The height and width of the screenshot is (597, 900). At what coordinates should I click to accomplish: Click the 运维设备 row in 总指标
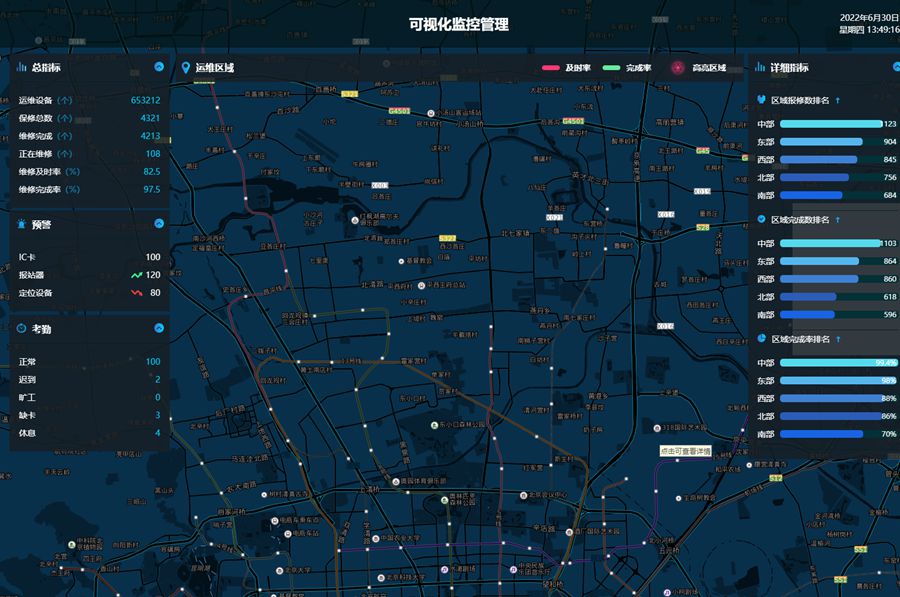[x=88, y=100]
